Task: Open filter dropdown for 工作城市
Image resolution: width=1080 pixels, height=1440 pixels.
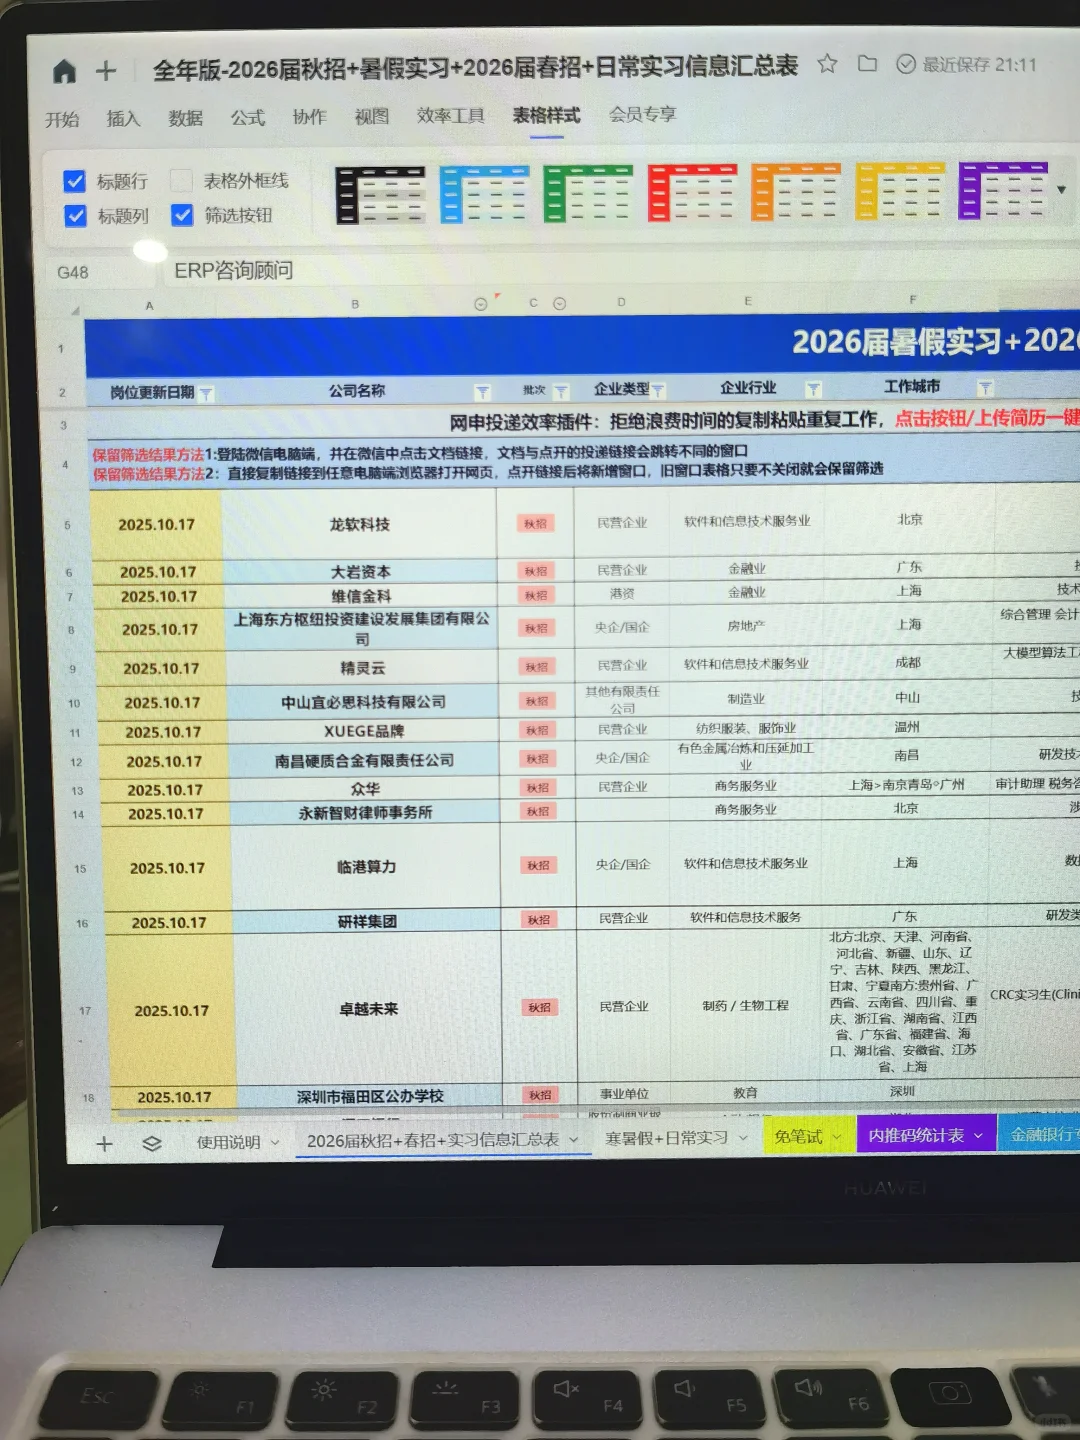Action: (985, 388)
